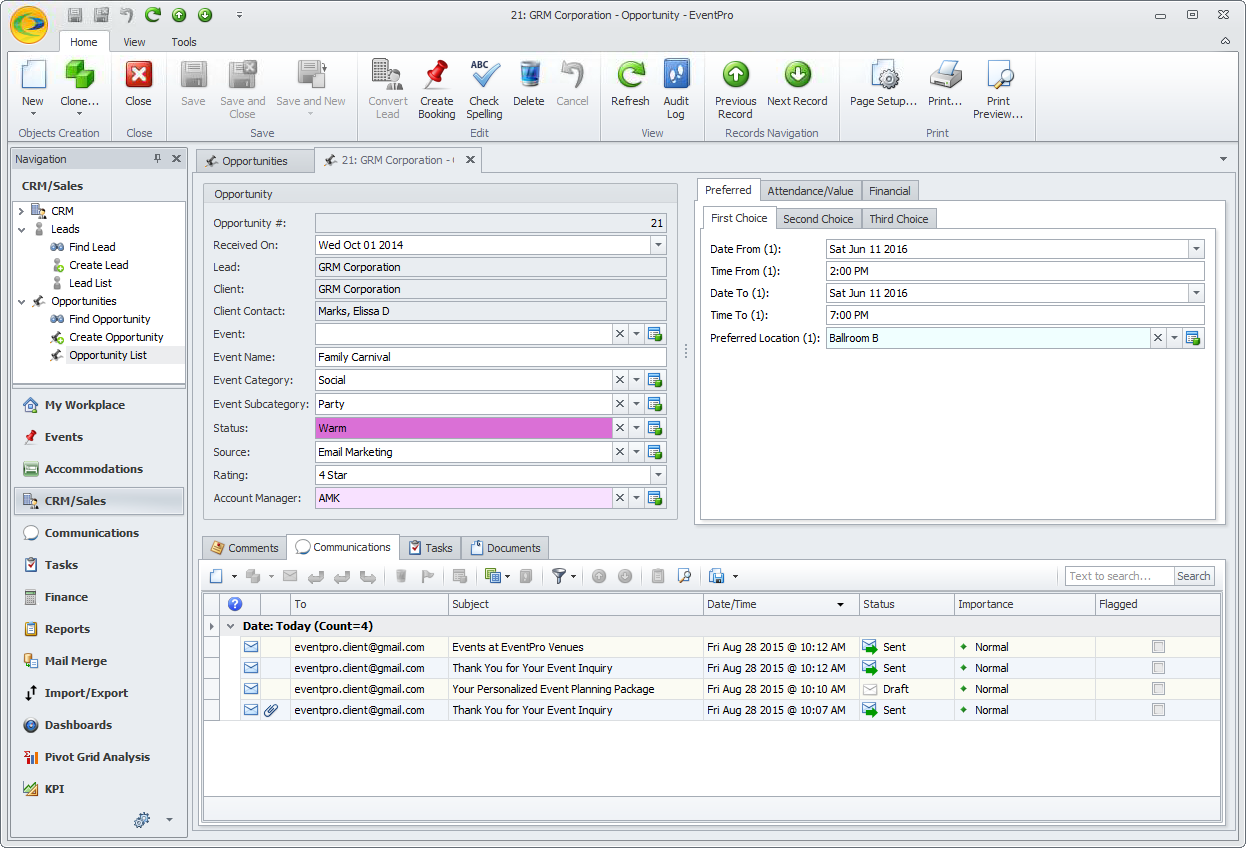Open the Mail Merge navigation group
Screen dimensions: 1246x848
(99, 661)
